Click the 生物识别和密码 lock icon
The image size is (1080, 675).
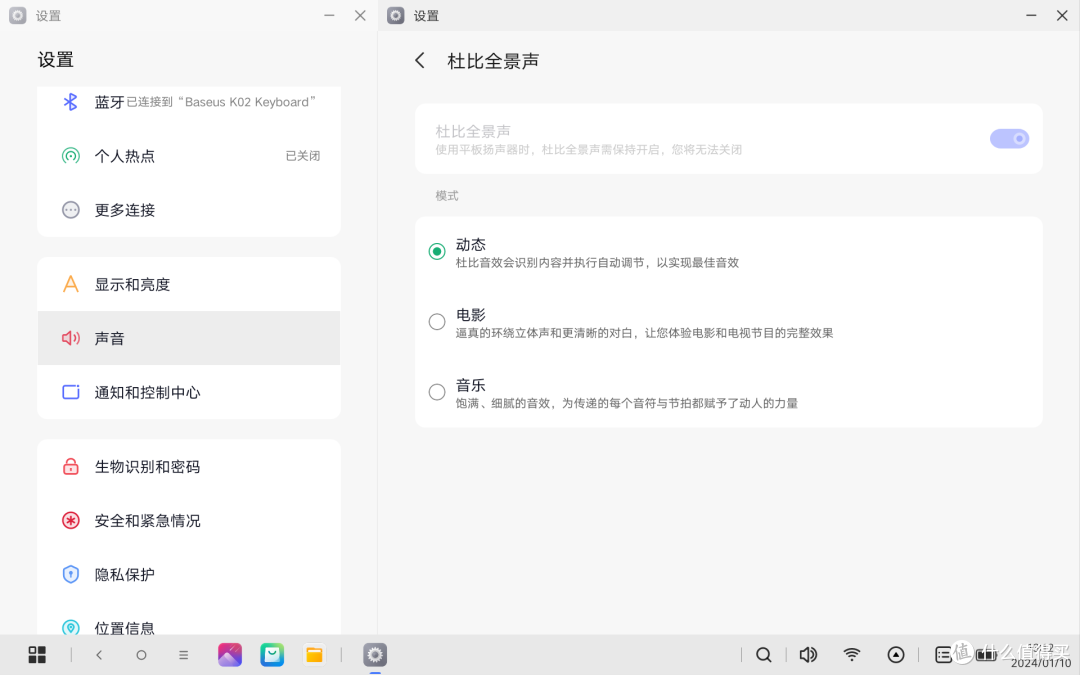(x=70, y=466)
